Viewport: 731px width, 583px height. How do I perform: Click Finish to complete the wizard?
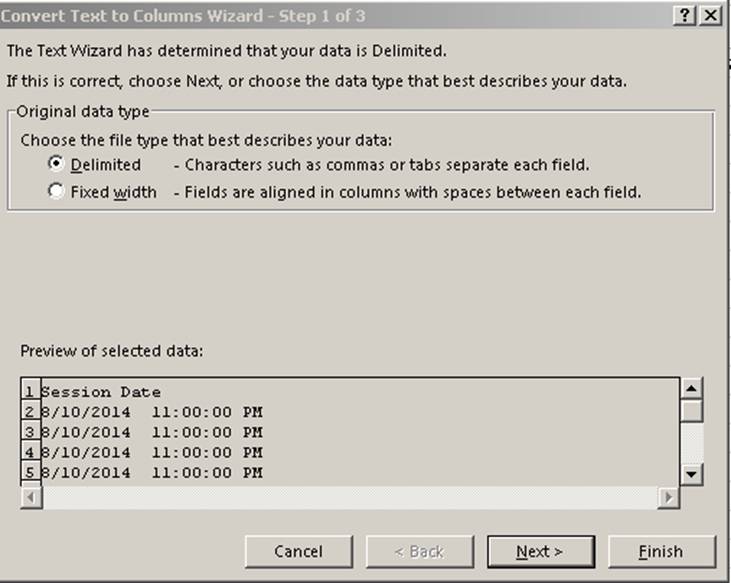660,551
